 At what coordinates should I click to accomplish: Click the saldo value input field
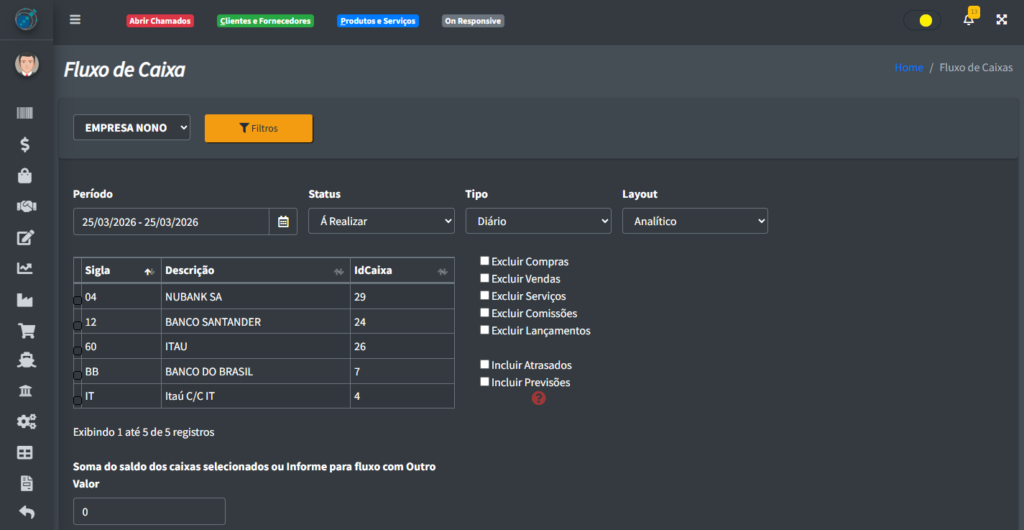point(149,511)
